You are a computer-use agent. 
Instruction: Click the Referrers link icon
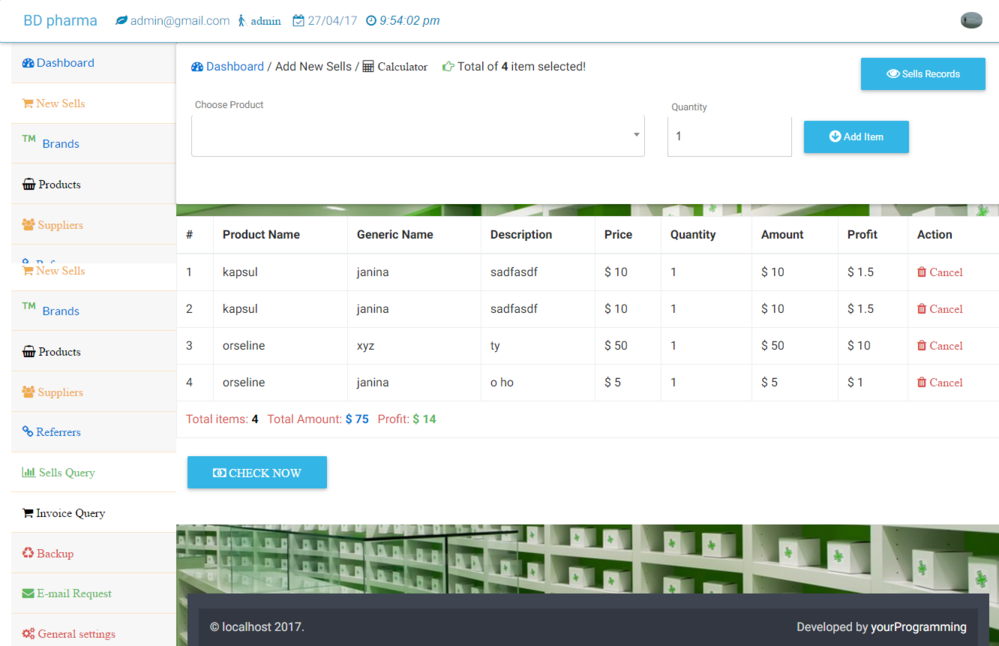coord(28,432)
